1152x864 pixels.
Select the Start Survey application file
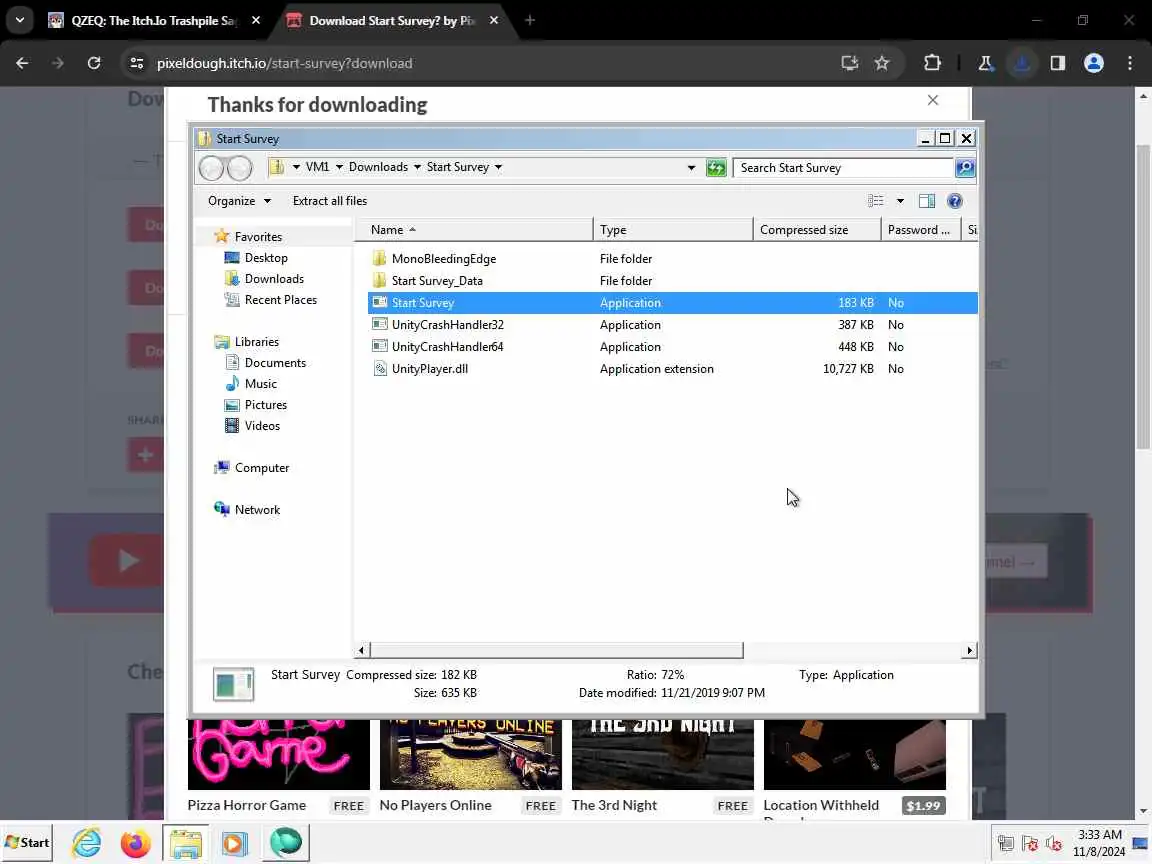672,303
